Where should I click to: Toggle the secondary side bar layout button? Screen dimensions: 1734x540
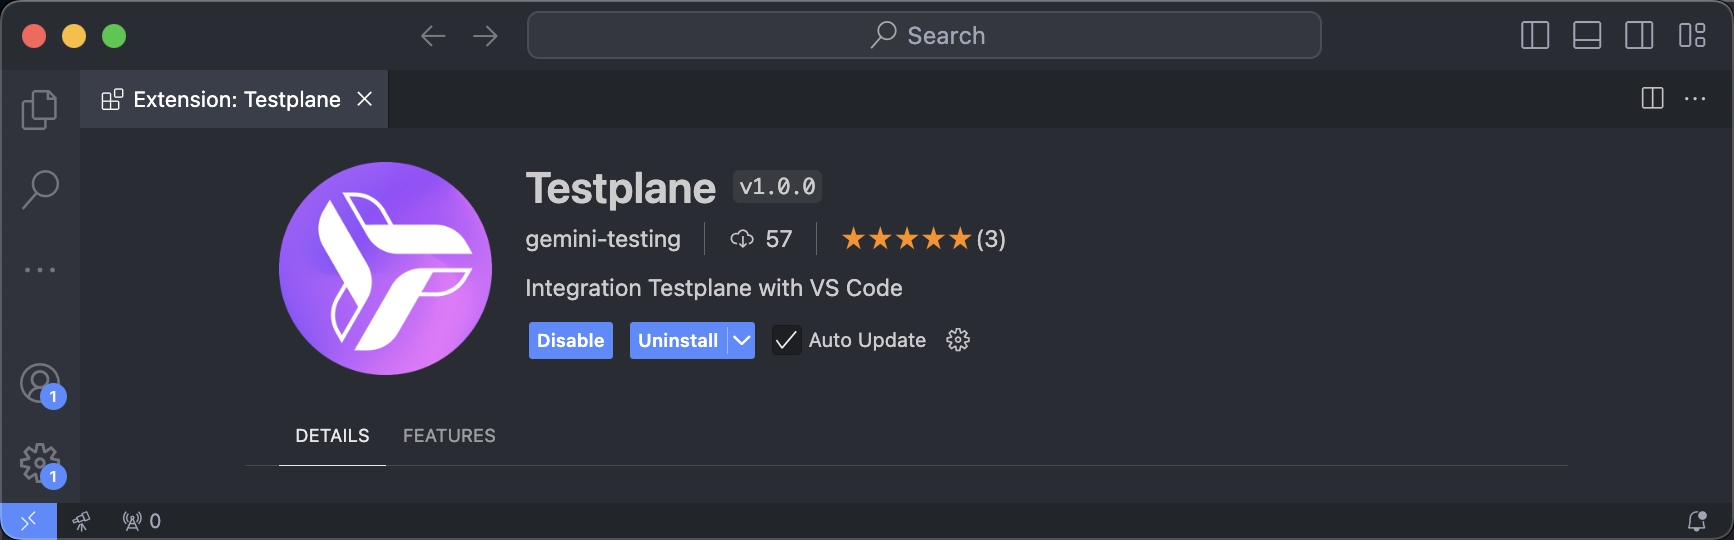(1639, 36)
